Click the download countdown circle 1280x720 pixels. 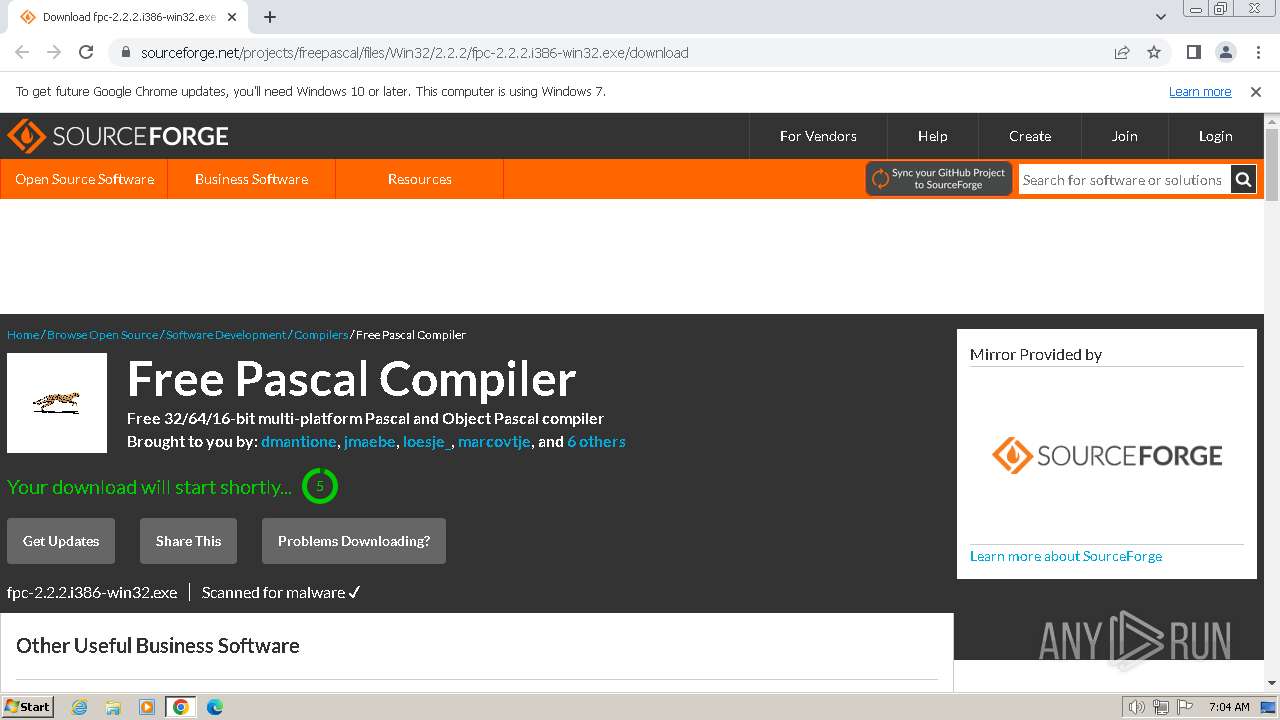pos(320,487)
